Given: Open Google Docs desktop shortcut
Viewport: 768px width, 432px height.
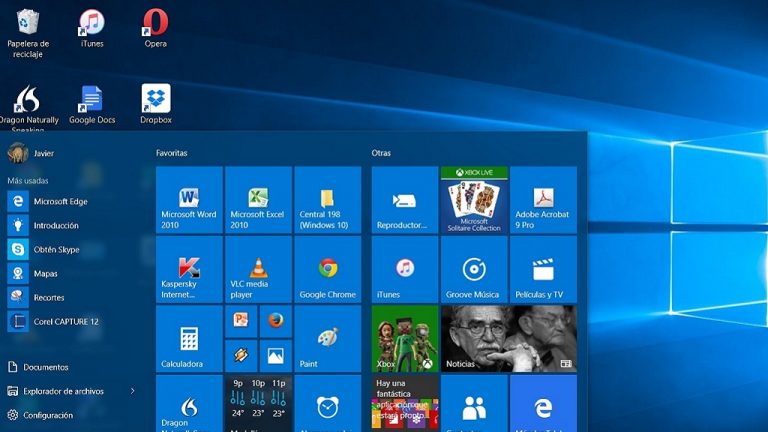Looking at the screenshot, I should click(92, 104).
